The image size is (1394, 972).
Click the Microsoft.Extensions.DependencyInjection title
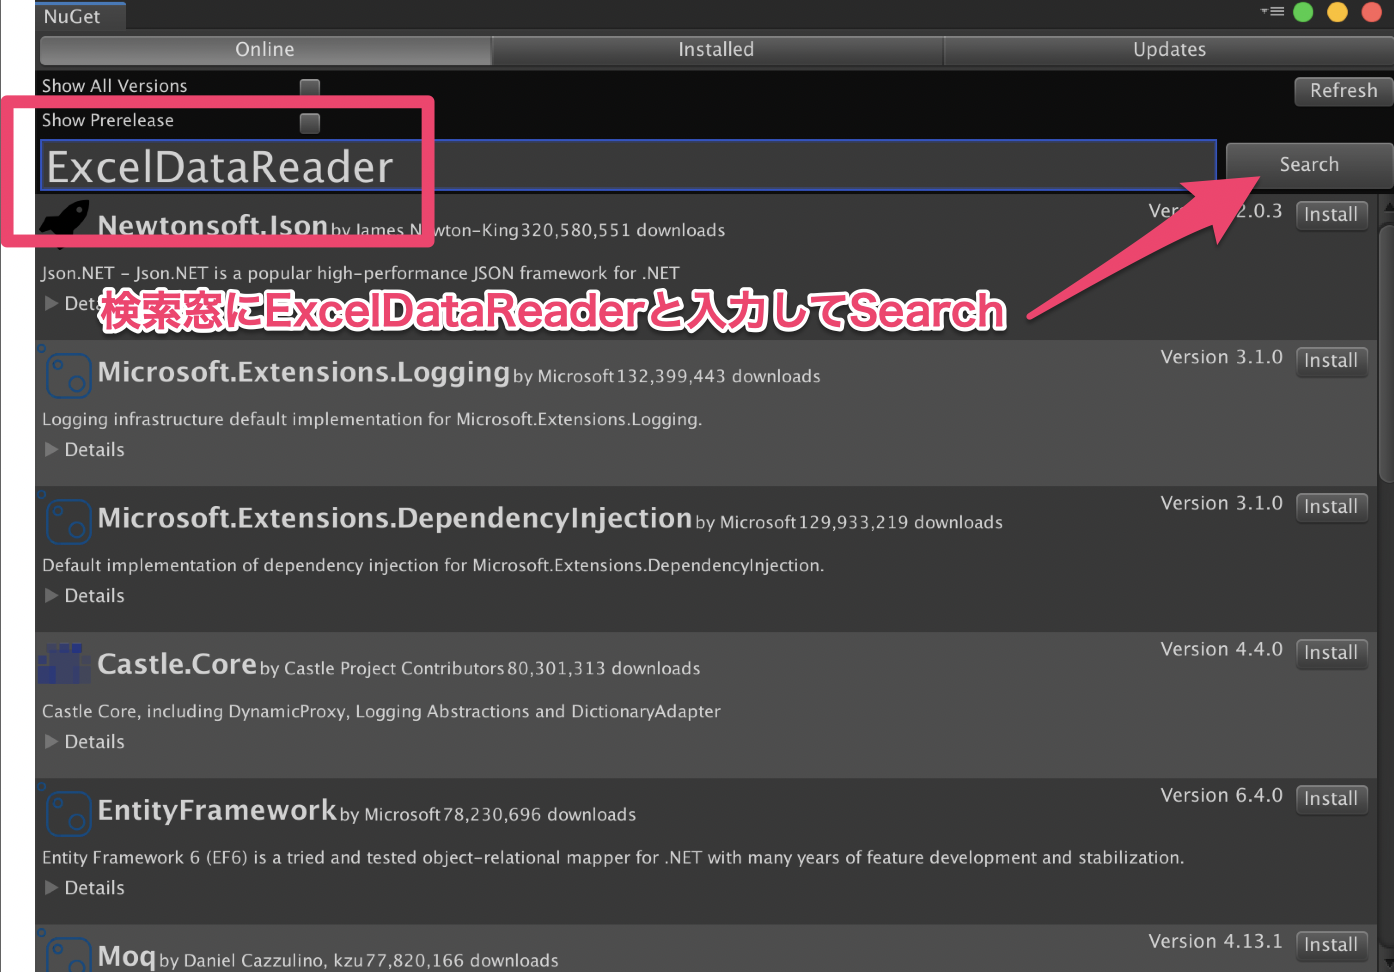point(395,519)
